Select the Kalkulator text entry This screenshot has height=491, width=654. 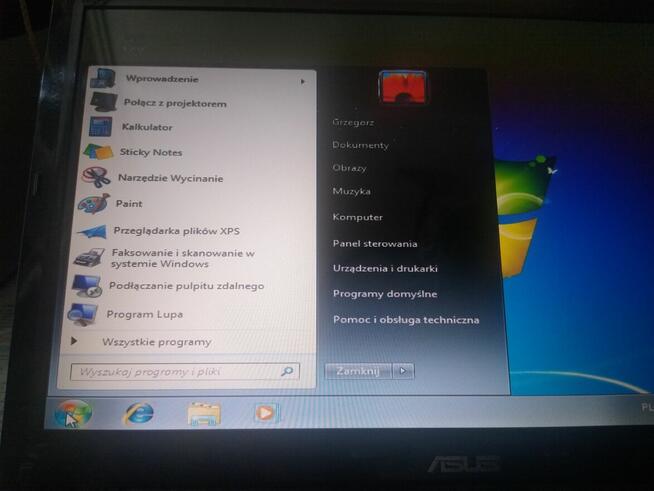pyautogui.click(x=147, y=127)
